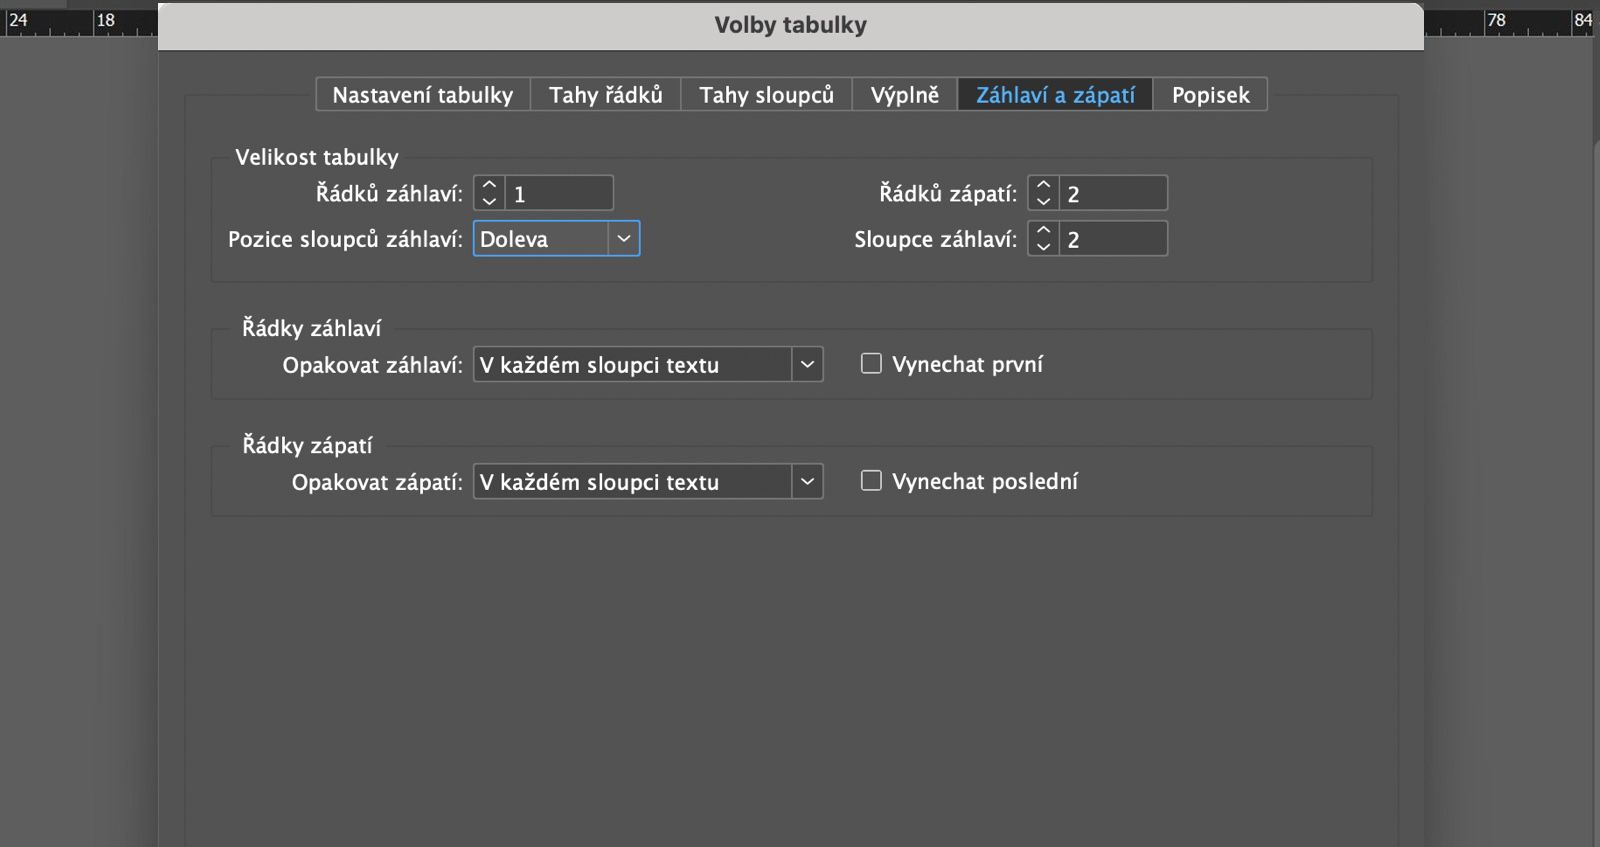Switch to Nastavení tabulky tab
The width and height of the screenshot is (1600, 847).
click(423, 95)
